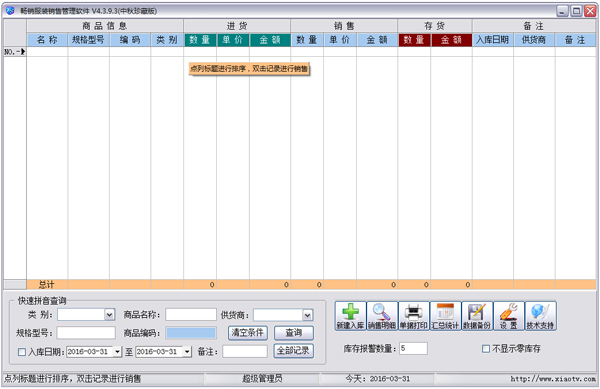Viewport: 600px width, 389px height.
Task: Sort by the 编码 column header
Action: [x=130, y=40]
